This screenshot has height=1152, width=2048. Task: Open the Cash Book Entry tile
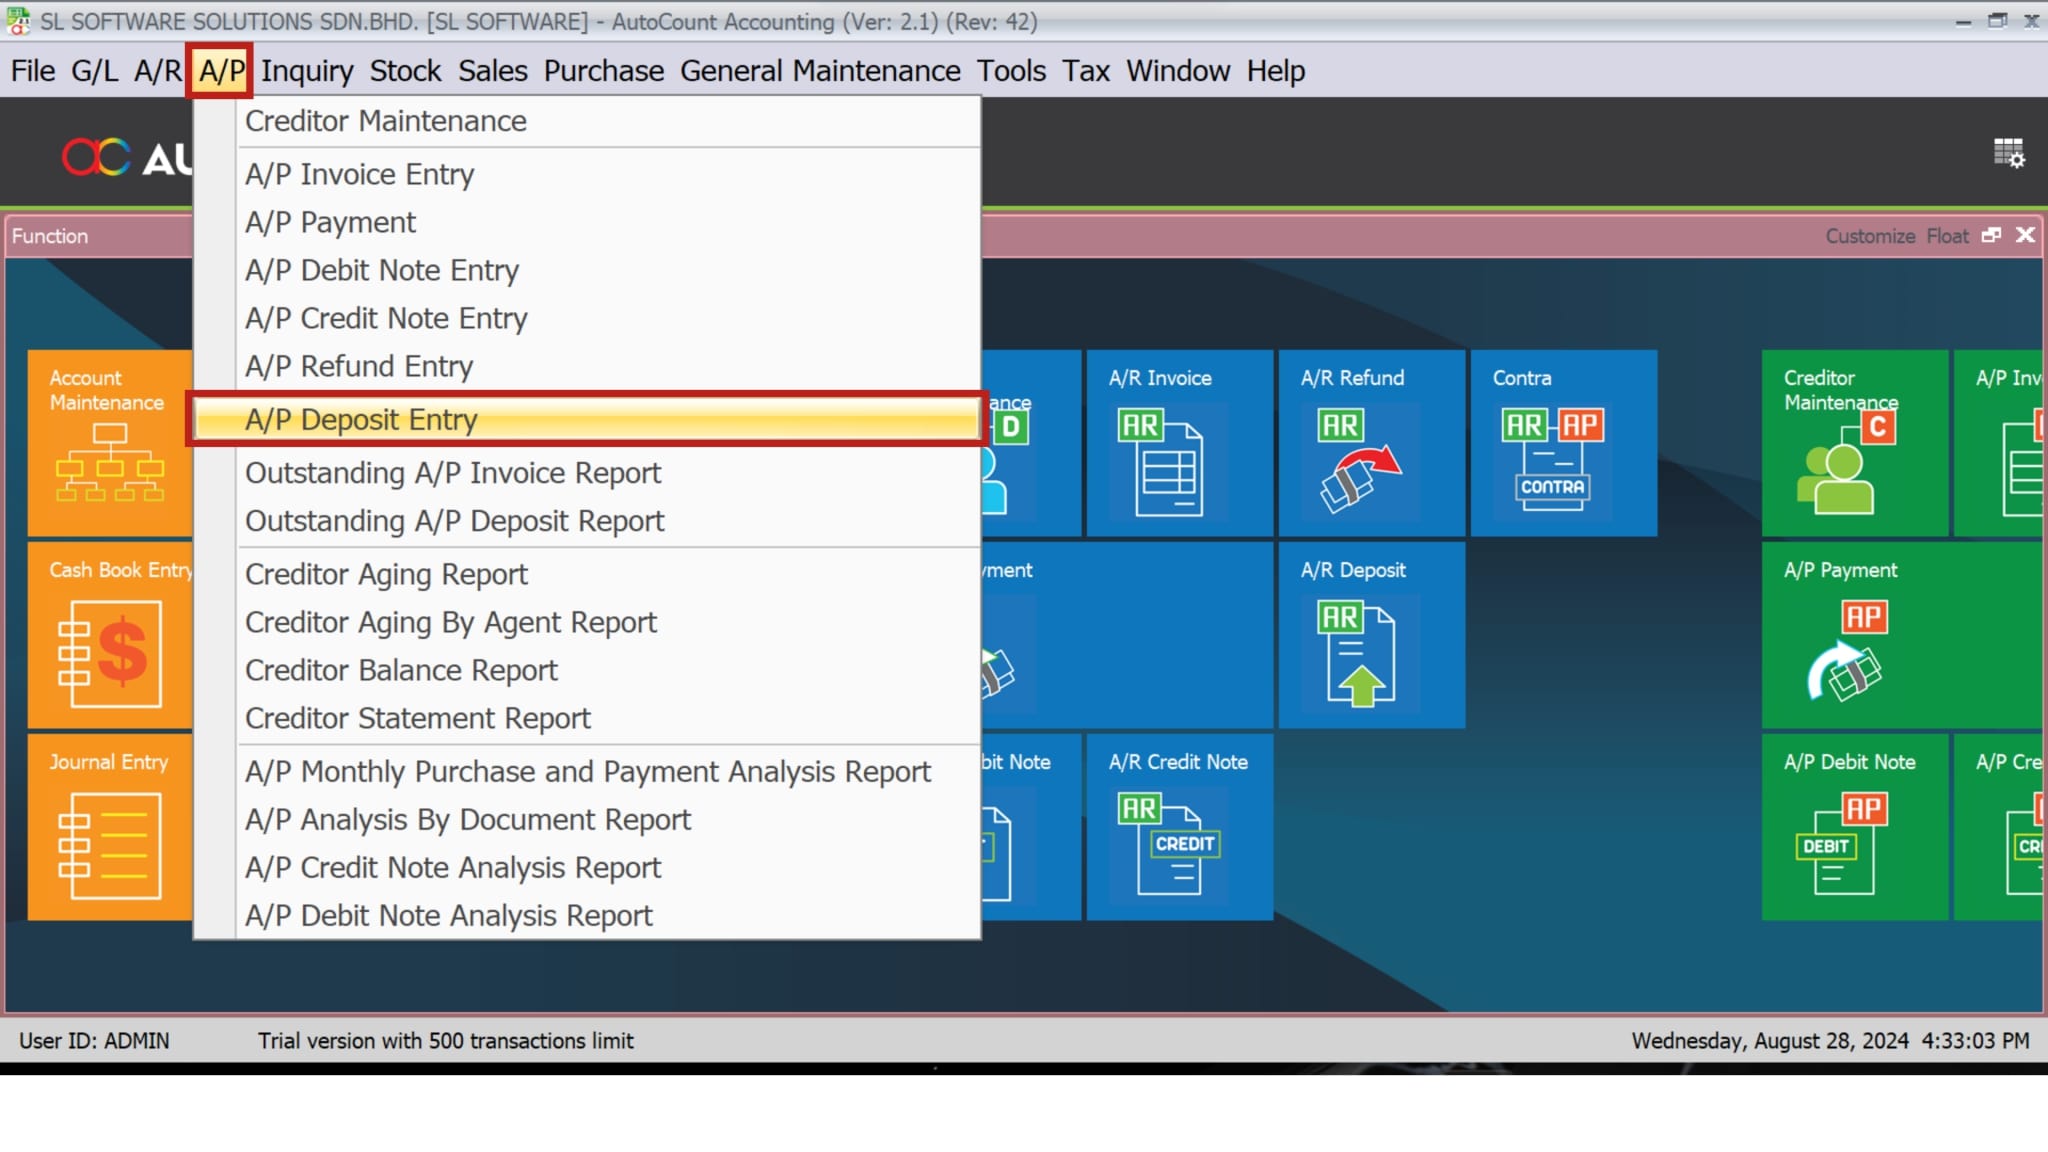(109, 634)
